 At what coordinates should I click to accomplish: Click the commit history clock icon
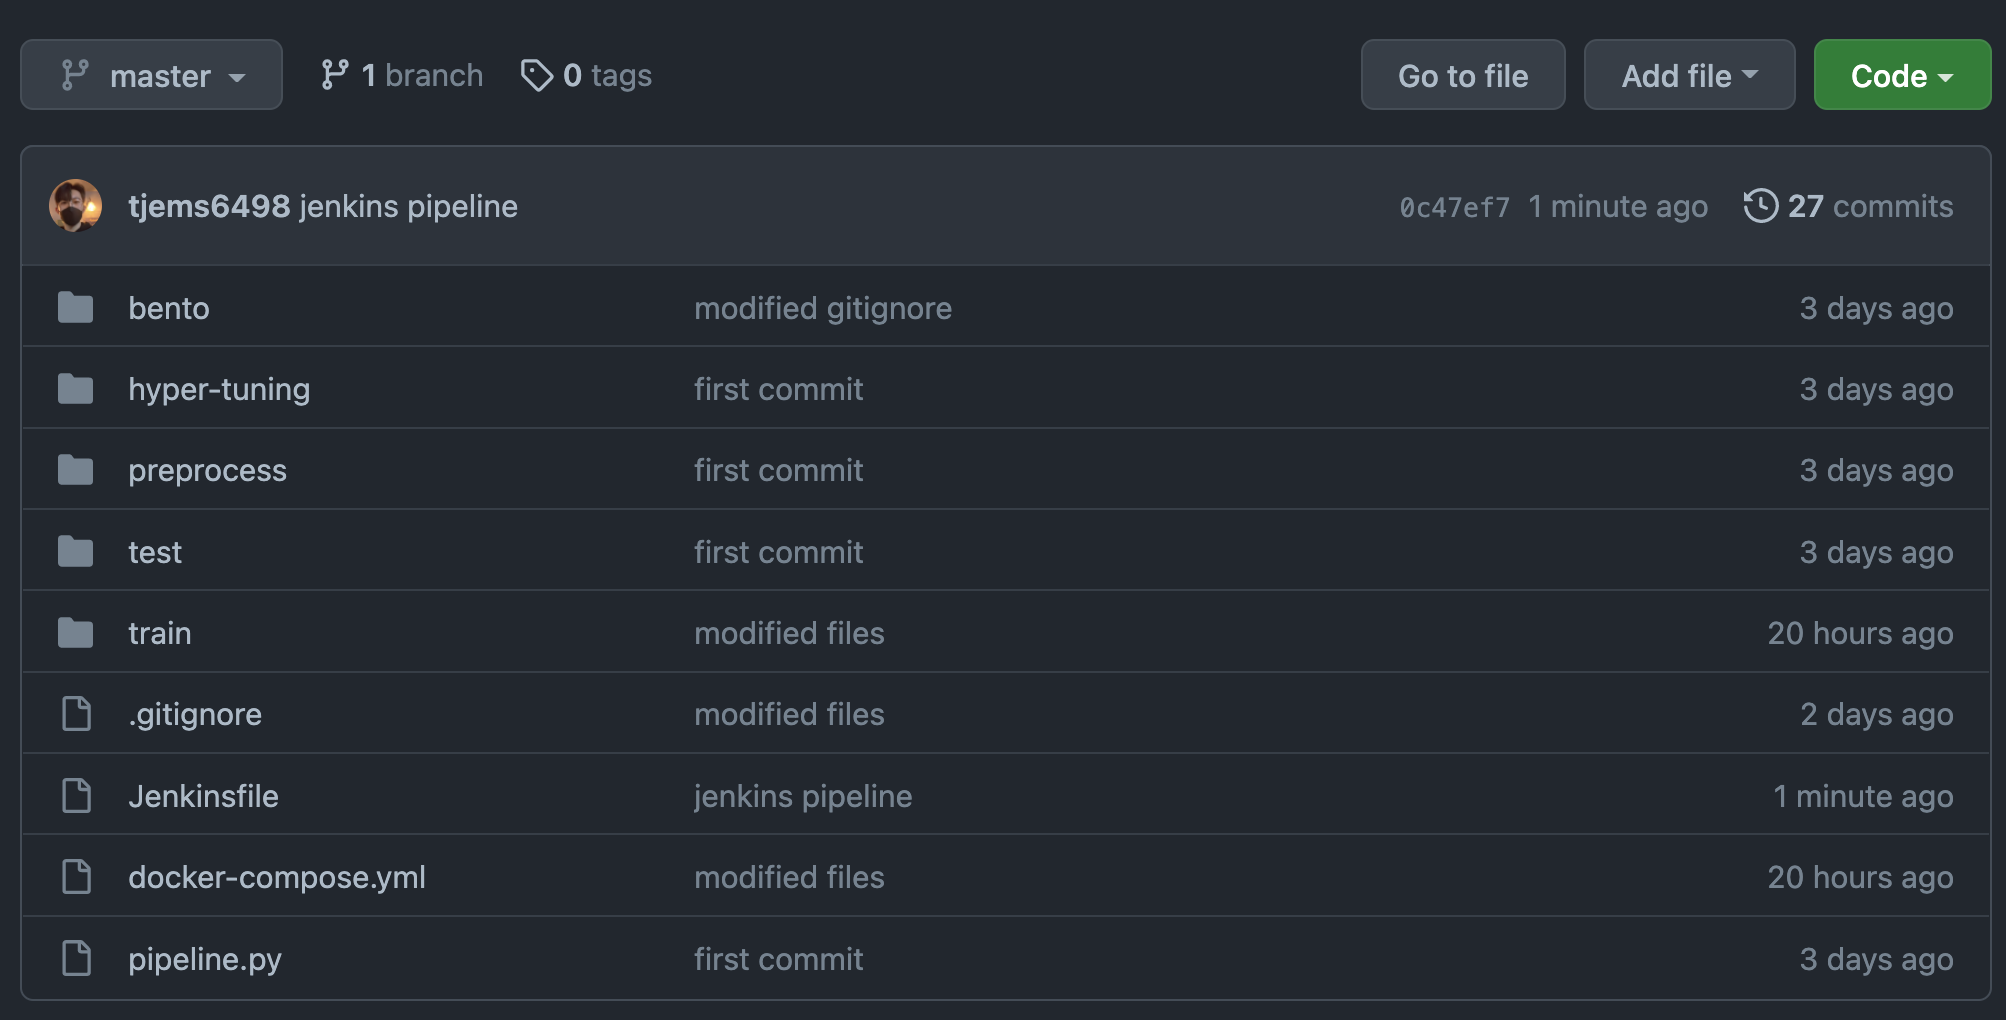[x=1760, y=206]
